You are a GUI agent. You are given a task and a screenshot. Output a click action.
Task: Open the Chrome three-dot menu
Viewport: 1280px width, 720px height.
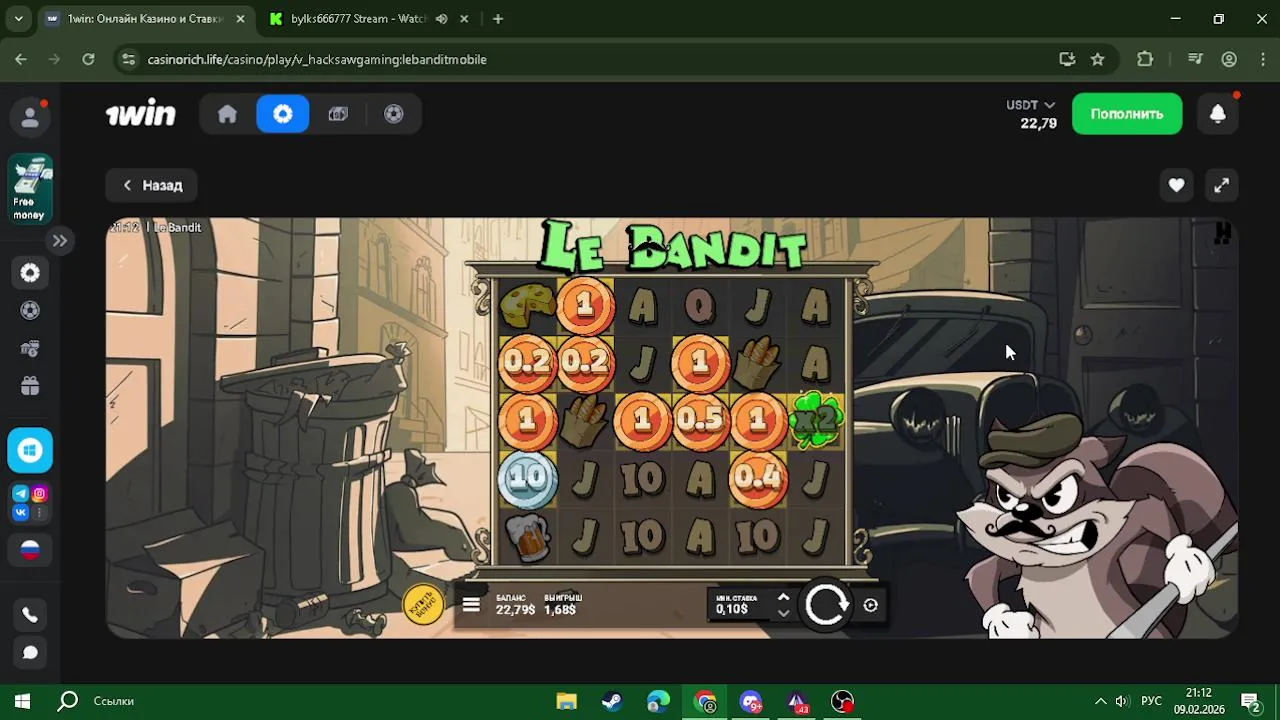point(1262,59)
